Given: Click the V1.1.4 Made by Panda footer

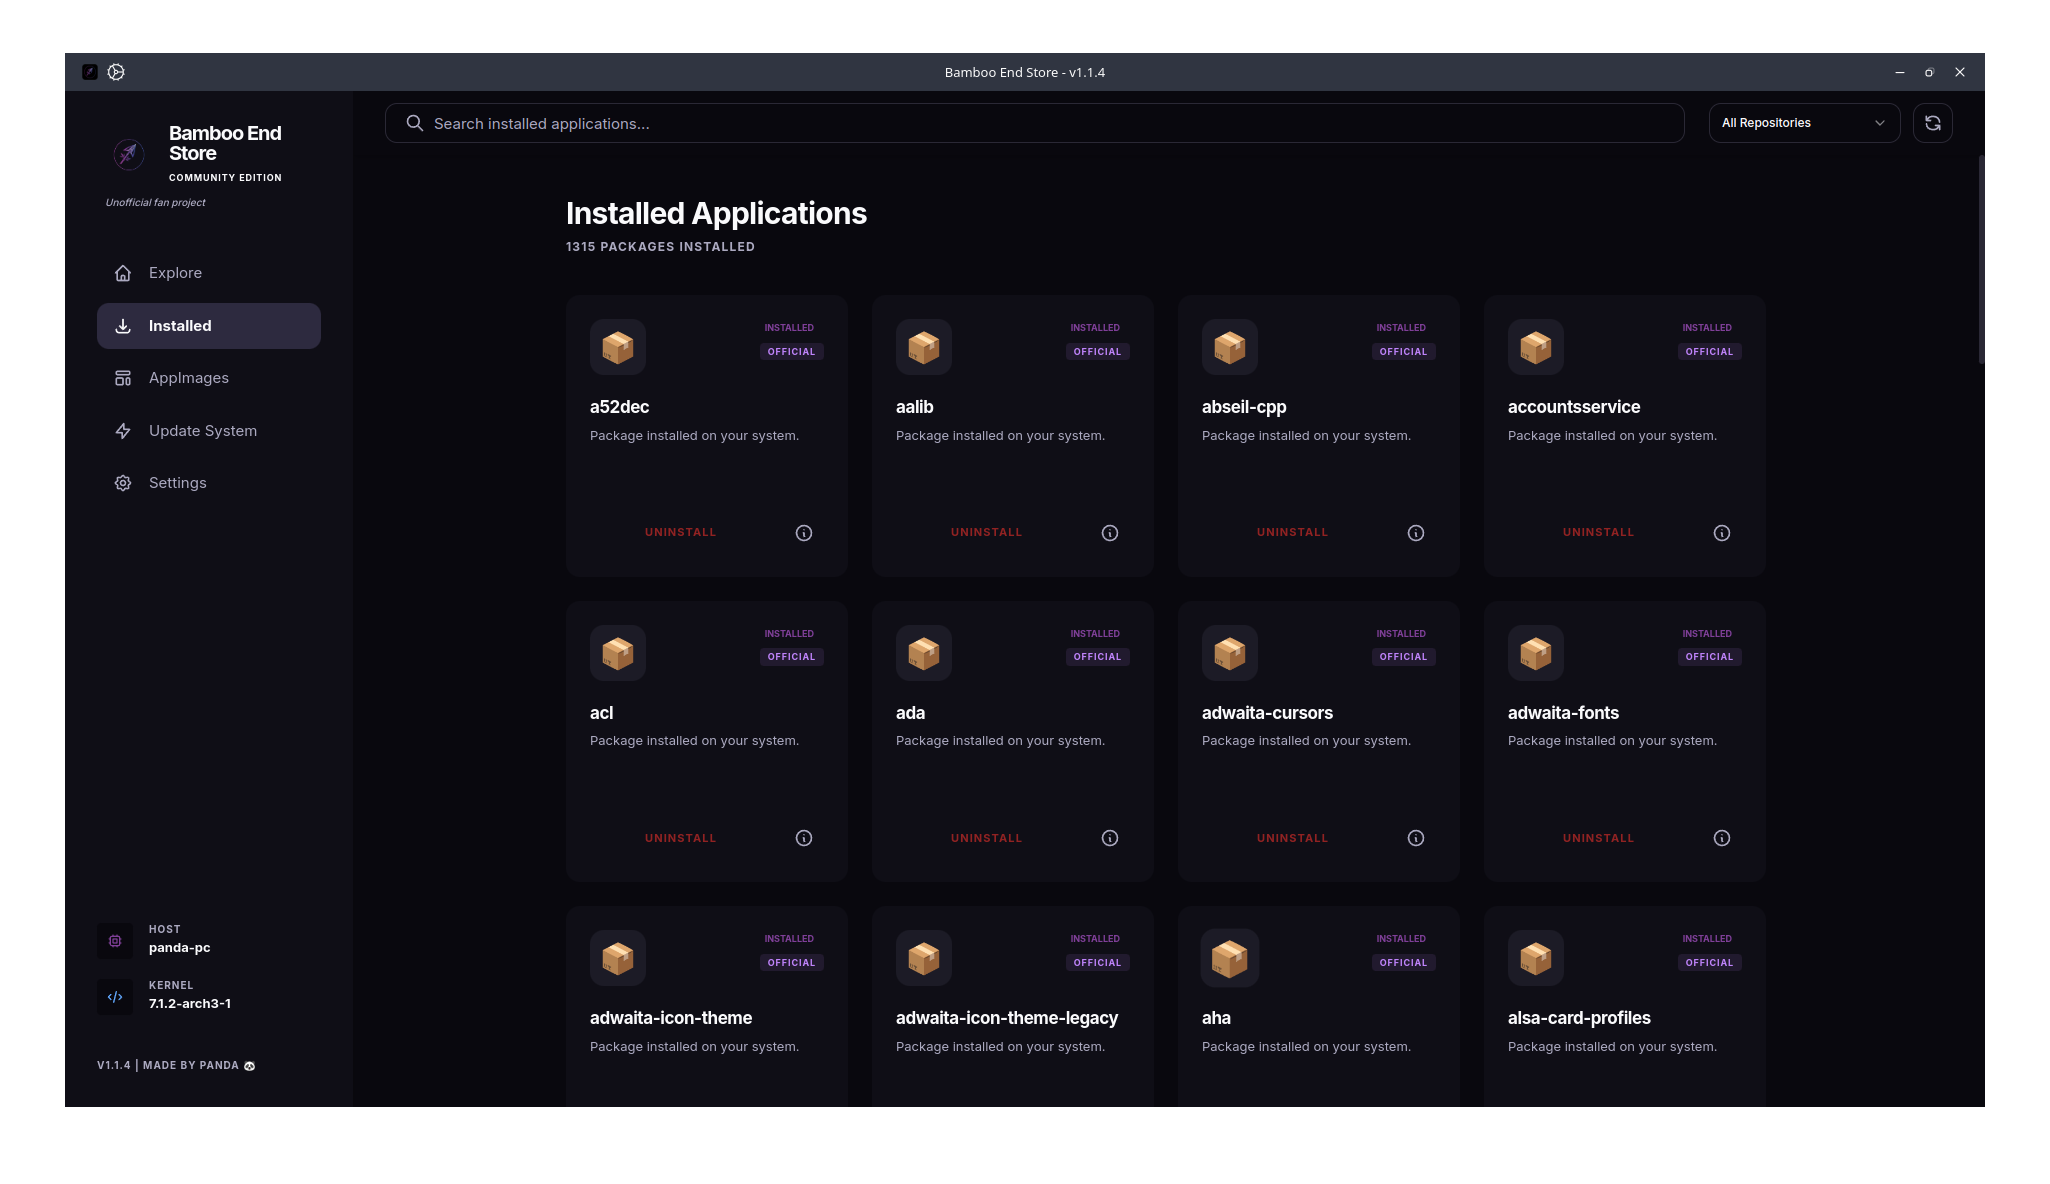Looking at the screenshot, I should click(176, 1066).
